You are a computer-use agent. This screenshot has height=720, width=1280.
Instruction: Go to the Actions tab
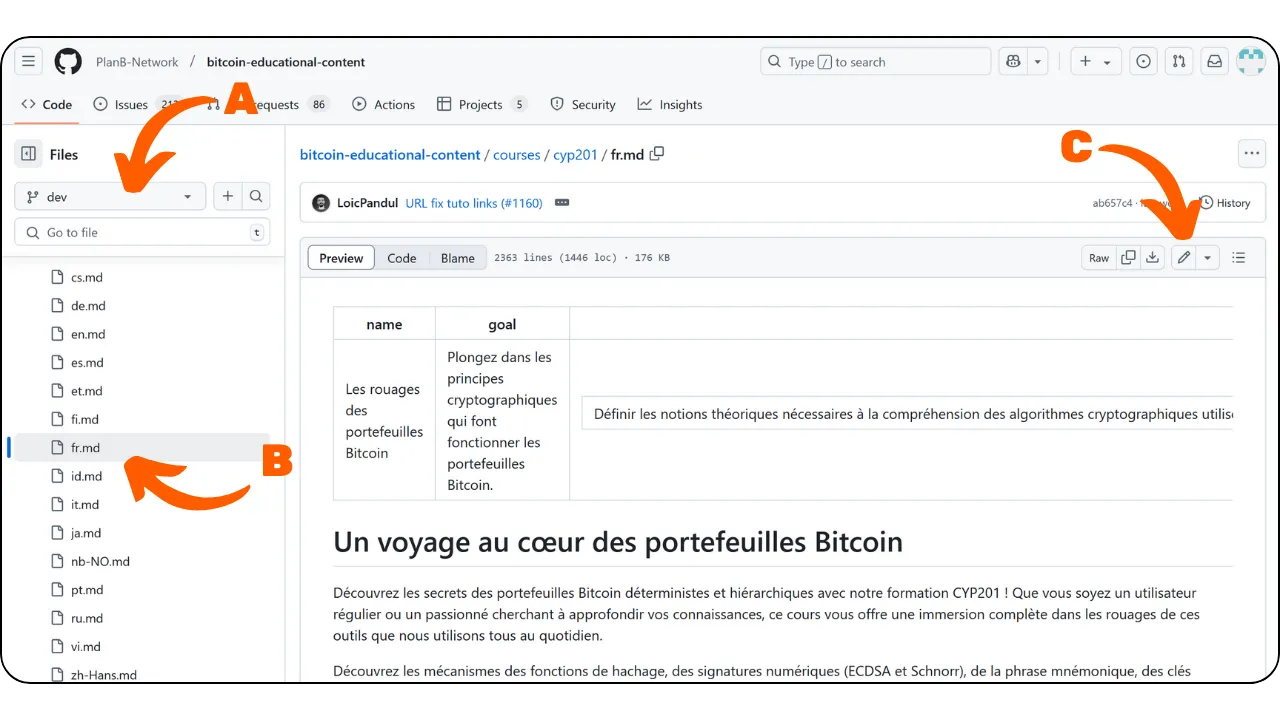click(x=384, y=104)
